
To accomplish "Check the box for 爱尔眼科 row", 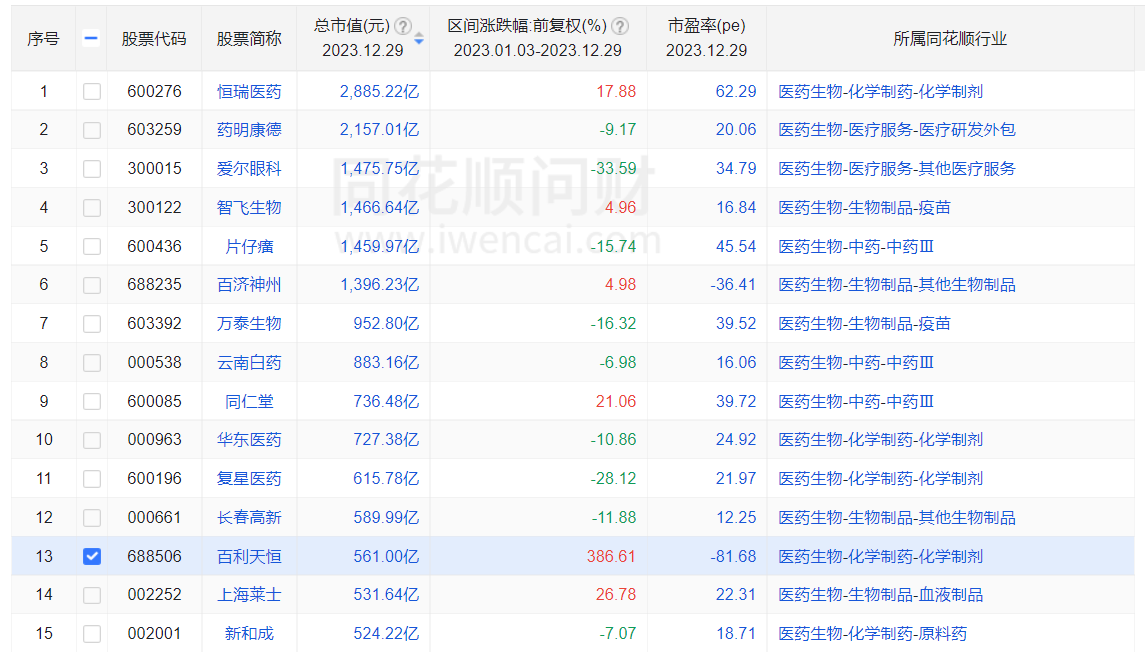I will pyautogui.click(x=92, y=169).
